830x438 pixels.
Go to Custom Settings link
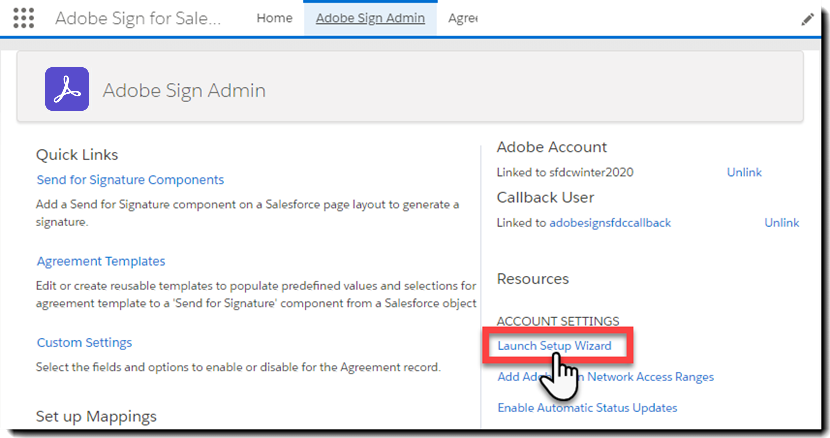click(84, 342)
